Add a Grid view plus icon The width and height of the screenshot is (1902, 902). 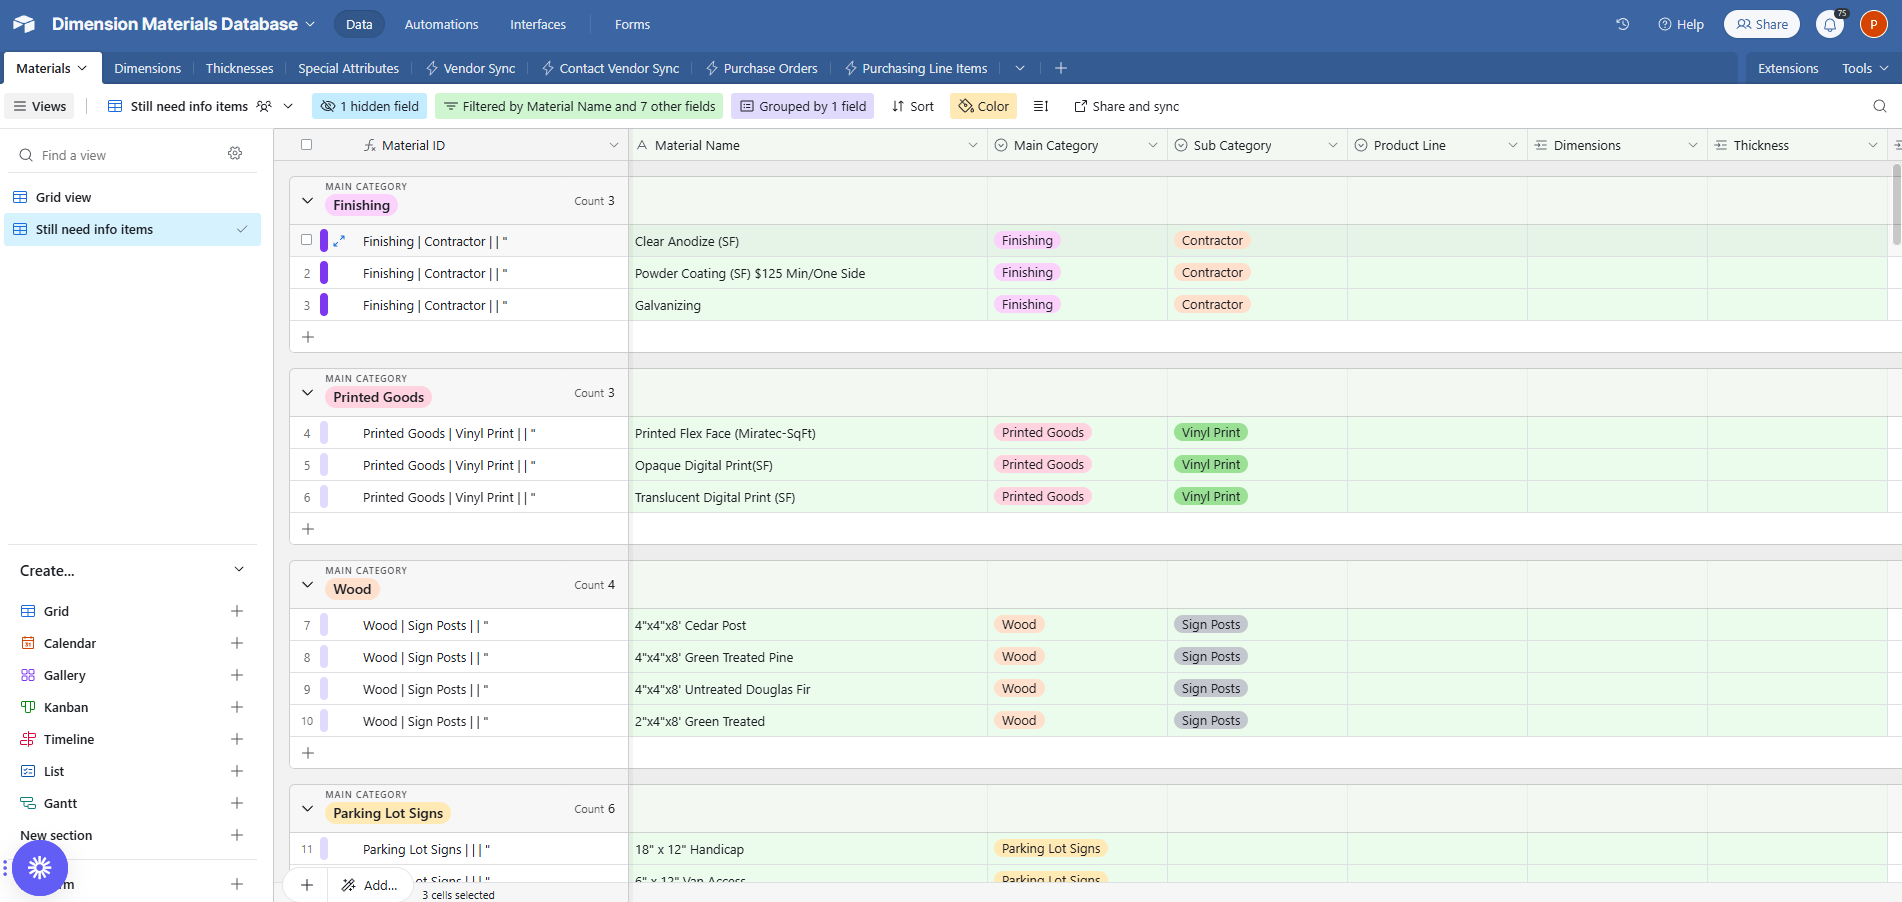point(237,611)
